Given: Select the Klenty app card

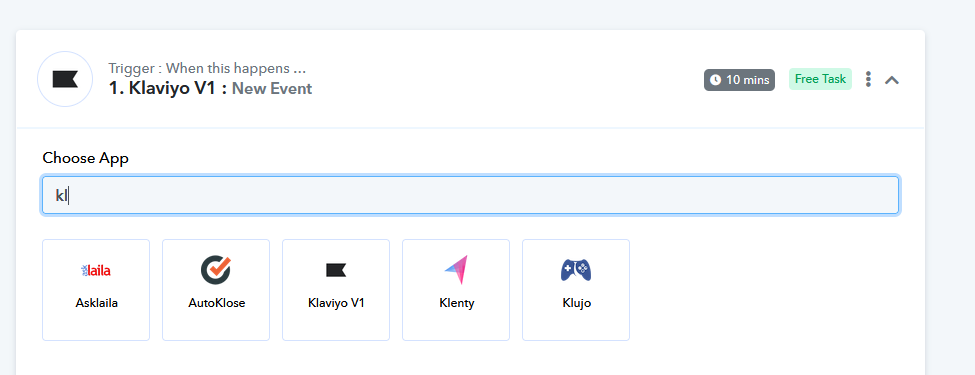Looking at the screenshot, I should click(456, 290).
